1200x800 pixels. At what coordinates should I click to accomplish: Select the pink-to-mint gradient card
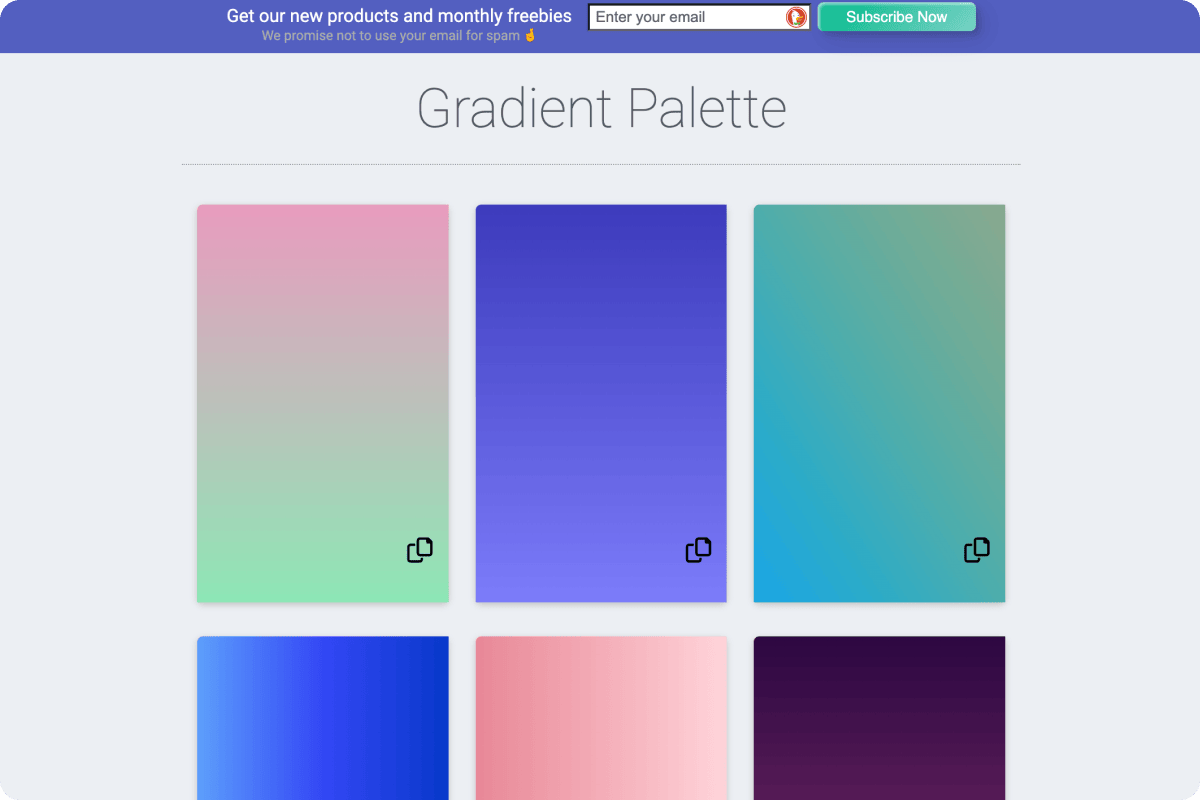point(323,404)
